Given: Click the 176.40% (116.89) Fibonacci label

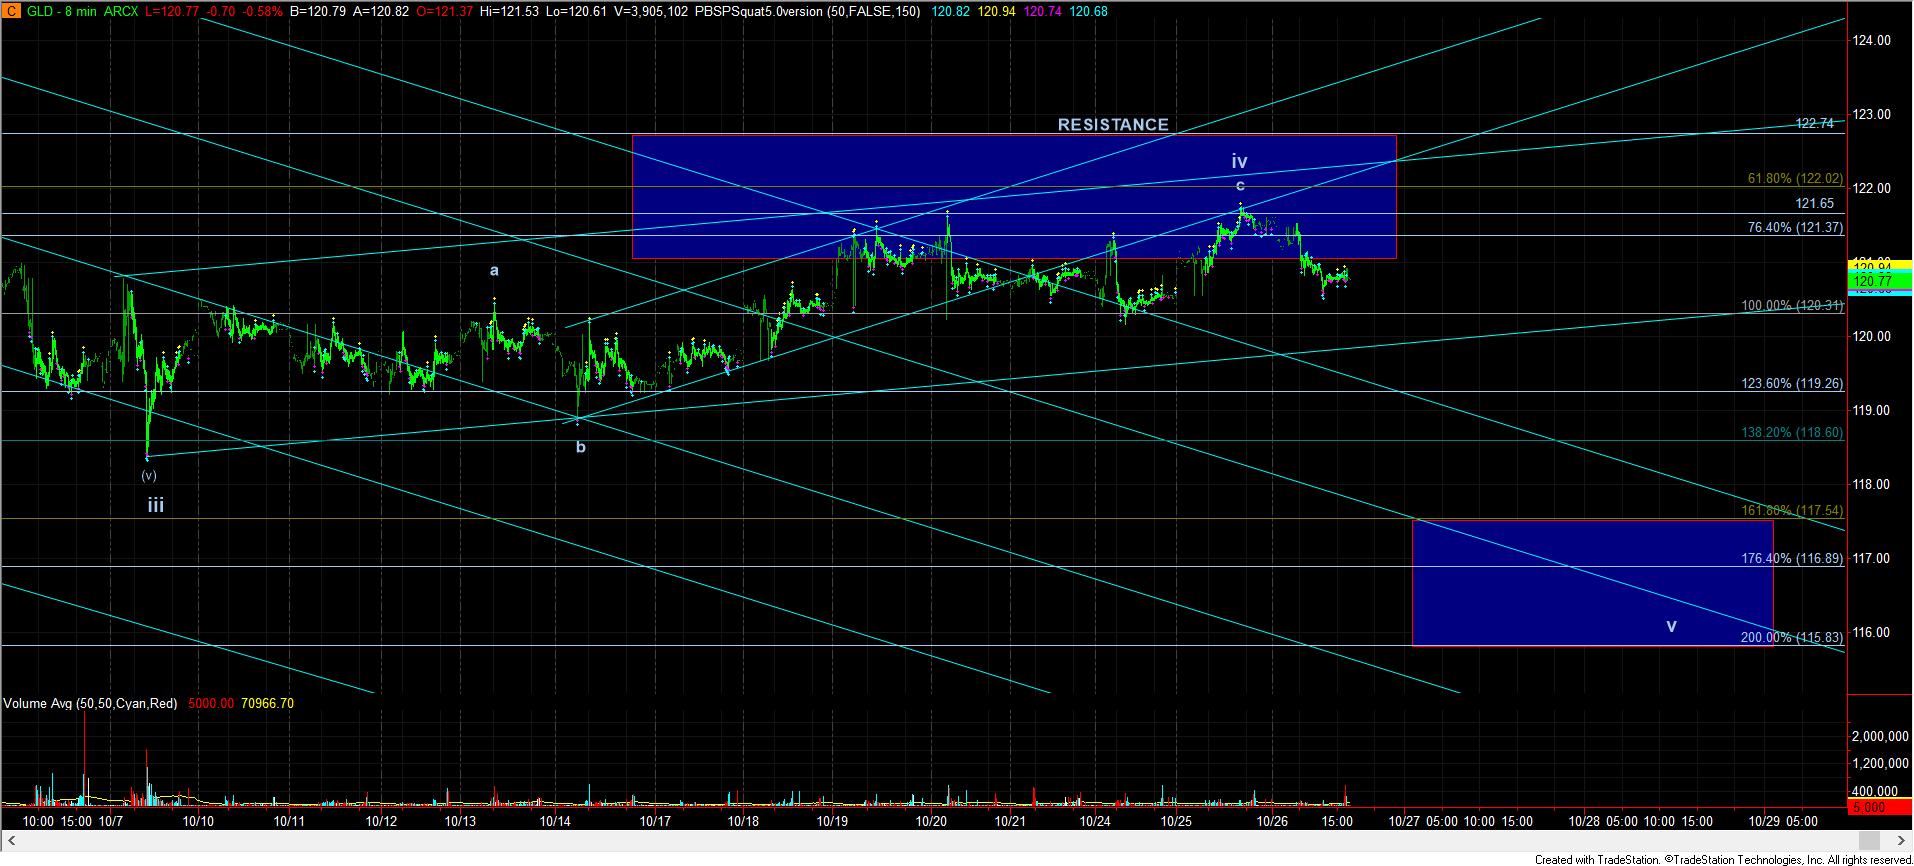Looking at the screenshot, I should [x=1792, y=559].
